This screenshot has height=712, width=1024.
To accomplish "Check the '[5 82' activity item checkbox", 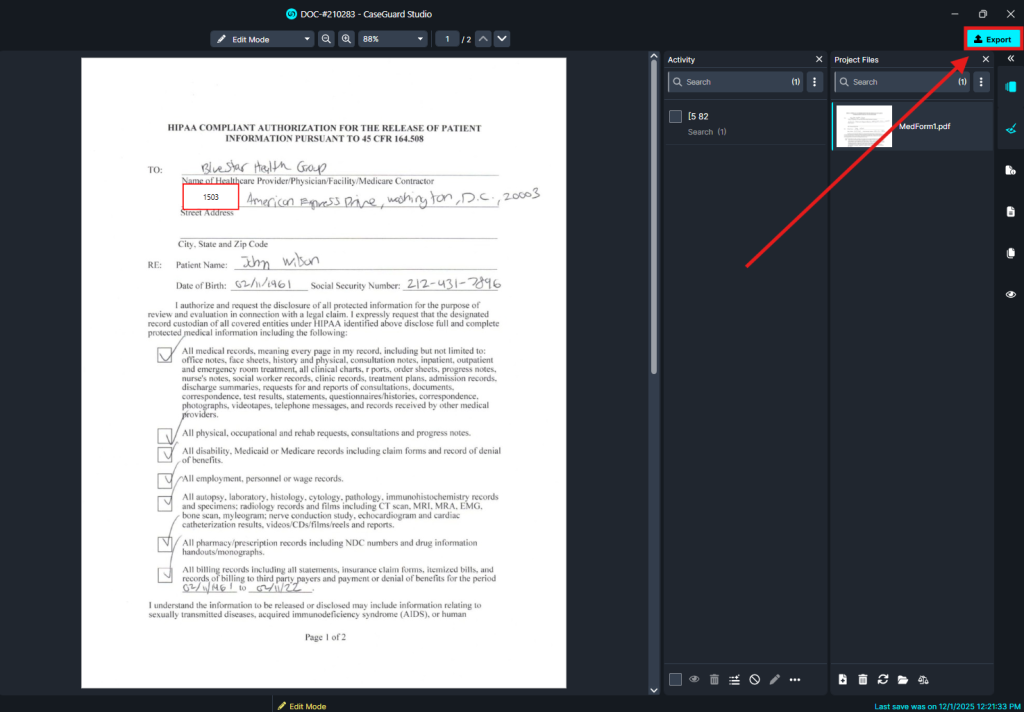I will click(x=676, y=117).
